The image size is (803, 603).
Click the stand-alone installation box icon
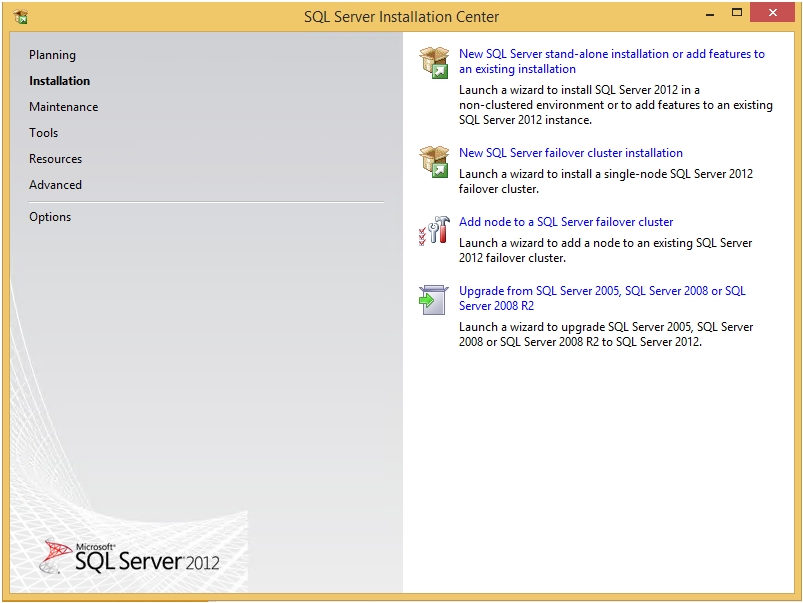click(x=434, y=62)
